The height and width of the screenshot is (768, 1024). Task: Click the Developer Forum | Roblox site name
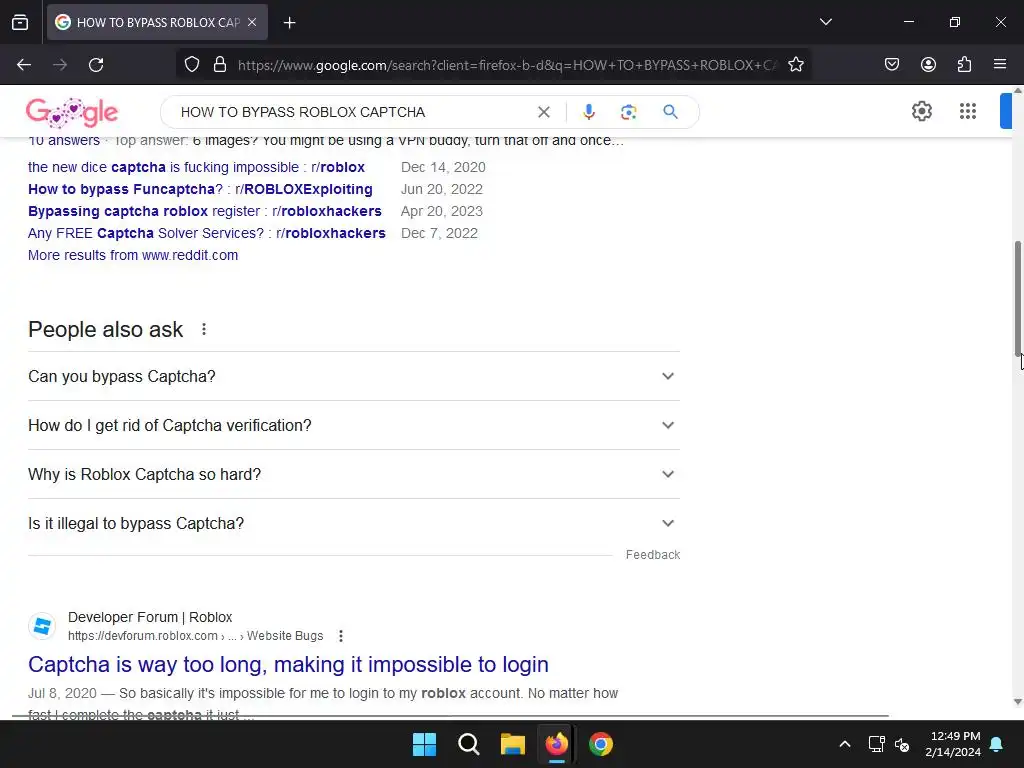click(150, 617)
